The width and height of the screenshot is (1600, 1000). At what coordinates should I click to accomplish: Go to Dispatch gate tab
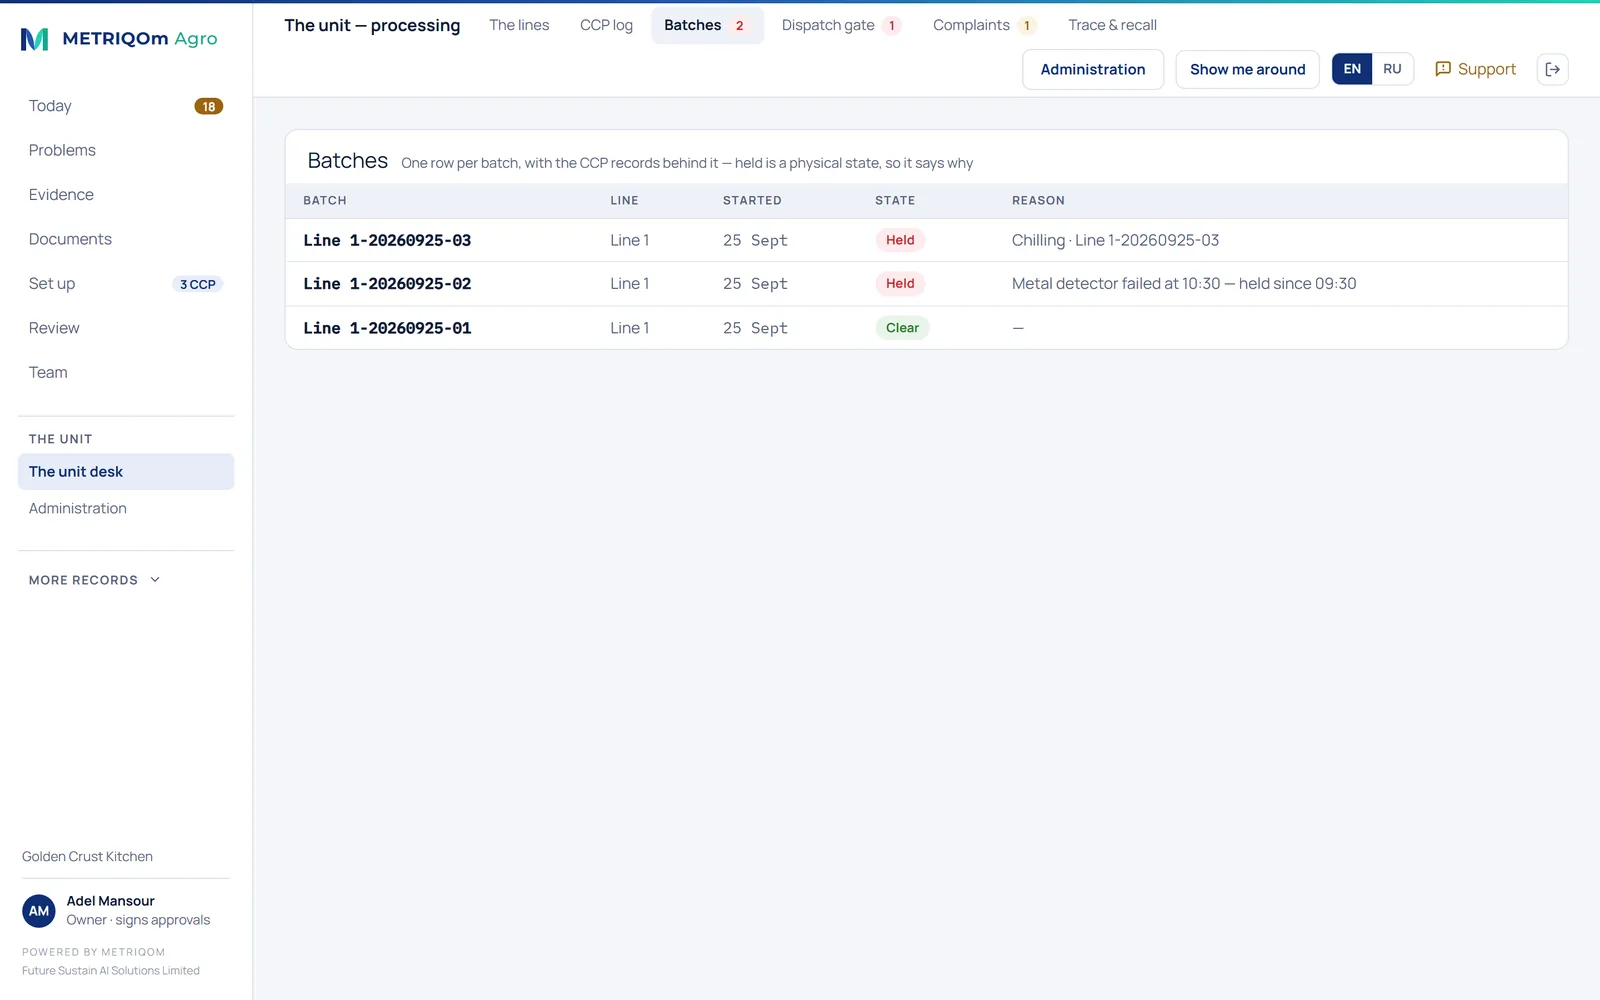coord(841,25)
